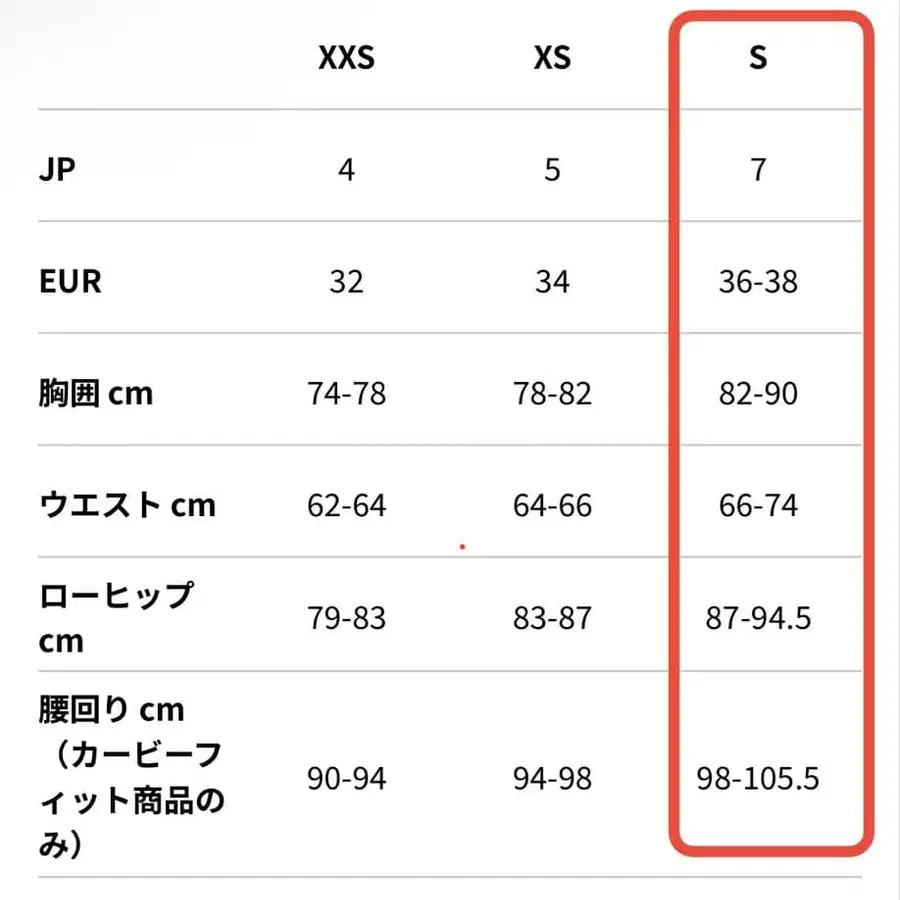Click JP size 7 in S column
The width and height of the screenshot is (900, 900).
(758, 169)
